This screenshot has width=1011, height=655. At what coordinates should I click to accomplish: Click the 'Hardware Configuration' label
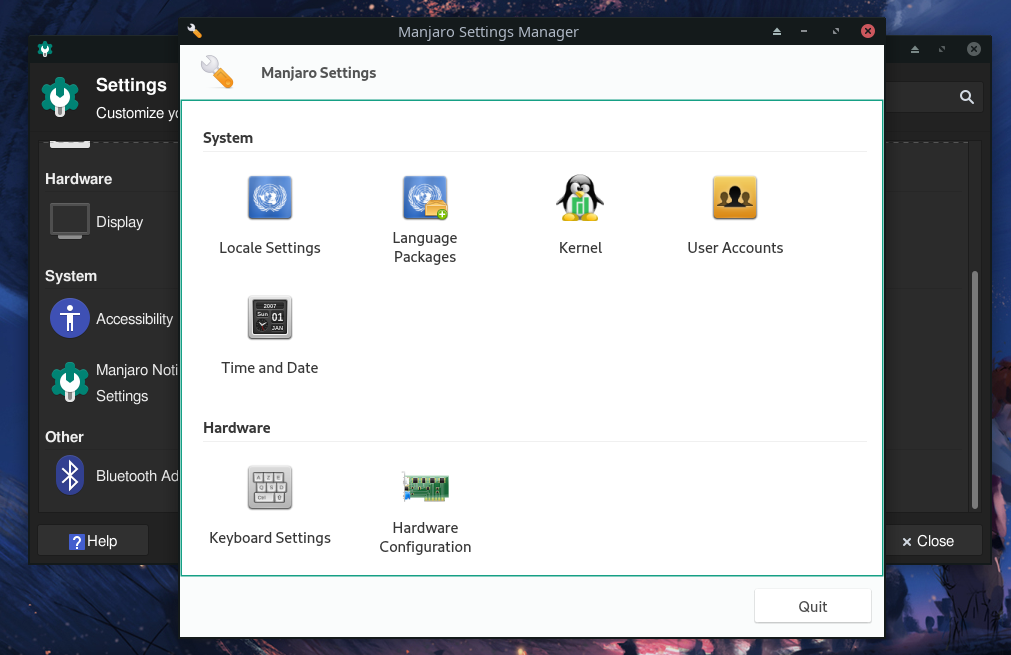(425, 537)
